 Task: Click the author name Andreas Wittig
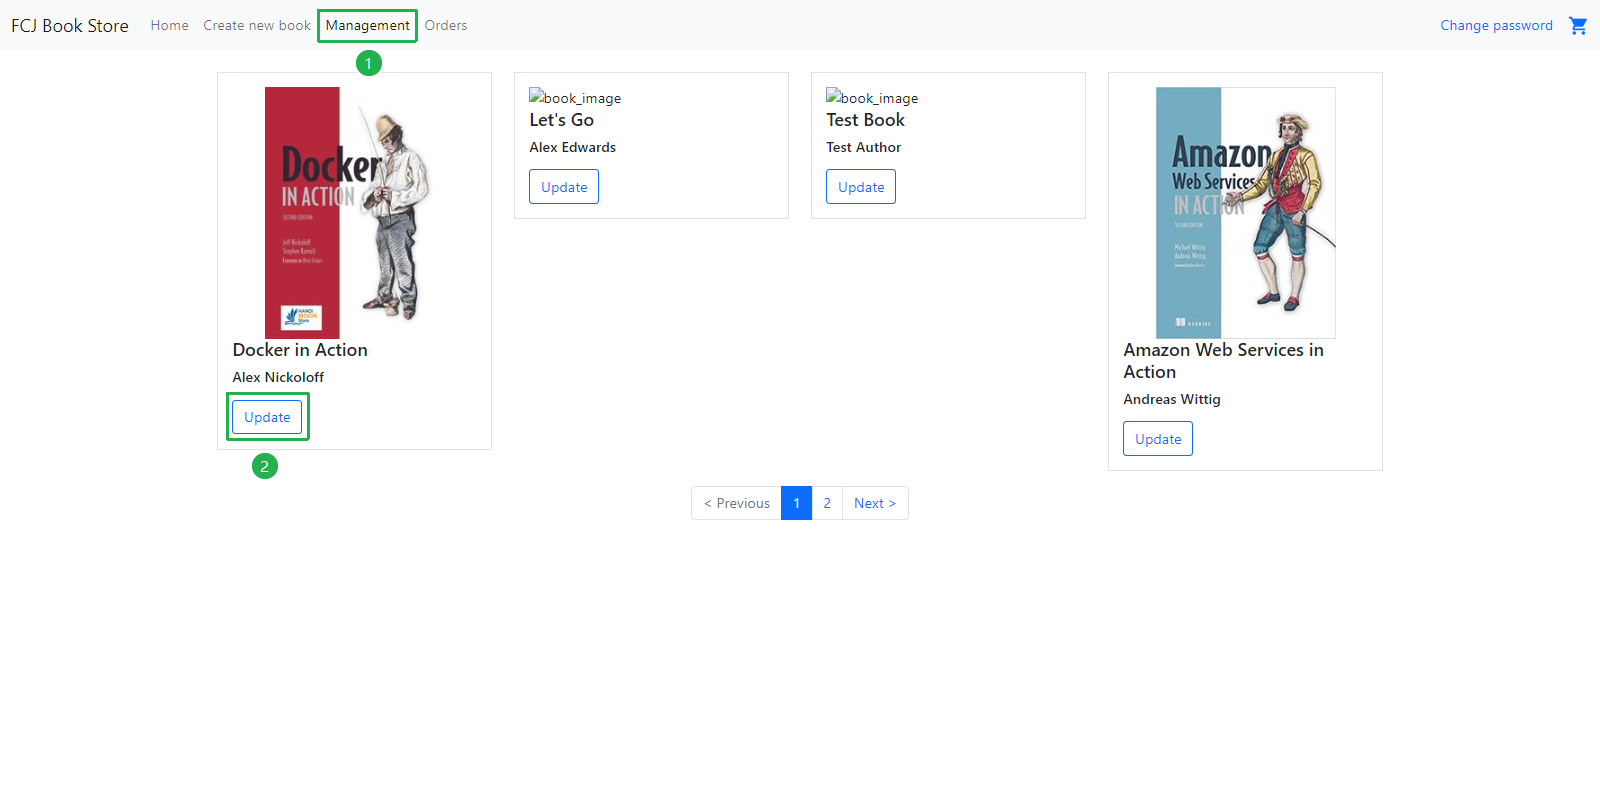pyautogui.click(x=1172, y=399)
